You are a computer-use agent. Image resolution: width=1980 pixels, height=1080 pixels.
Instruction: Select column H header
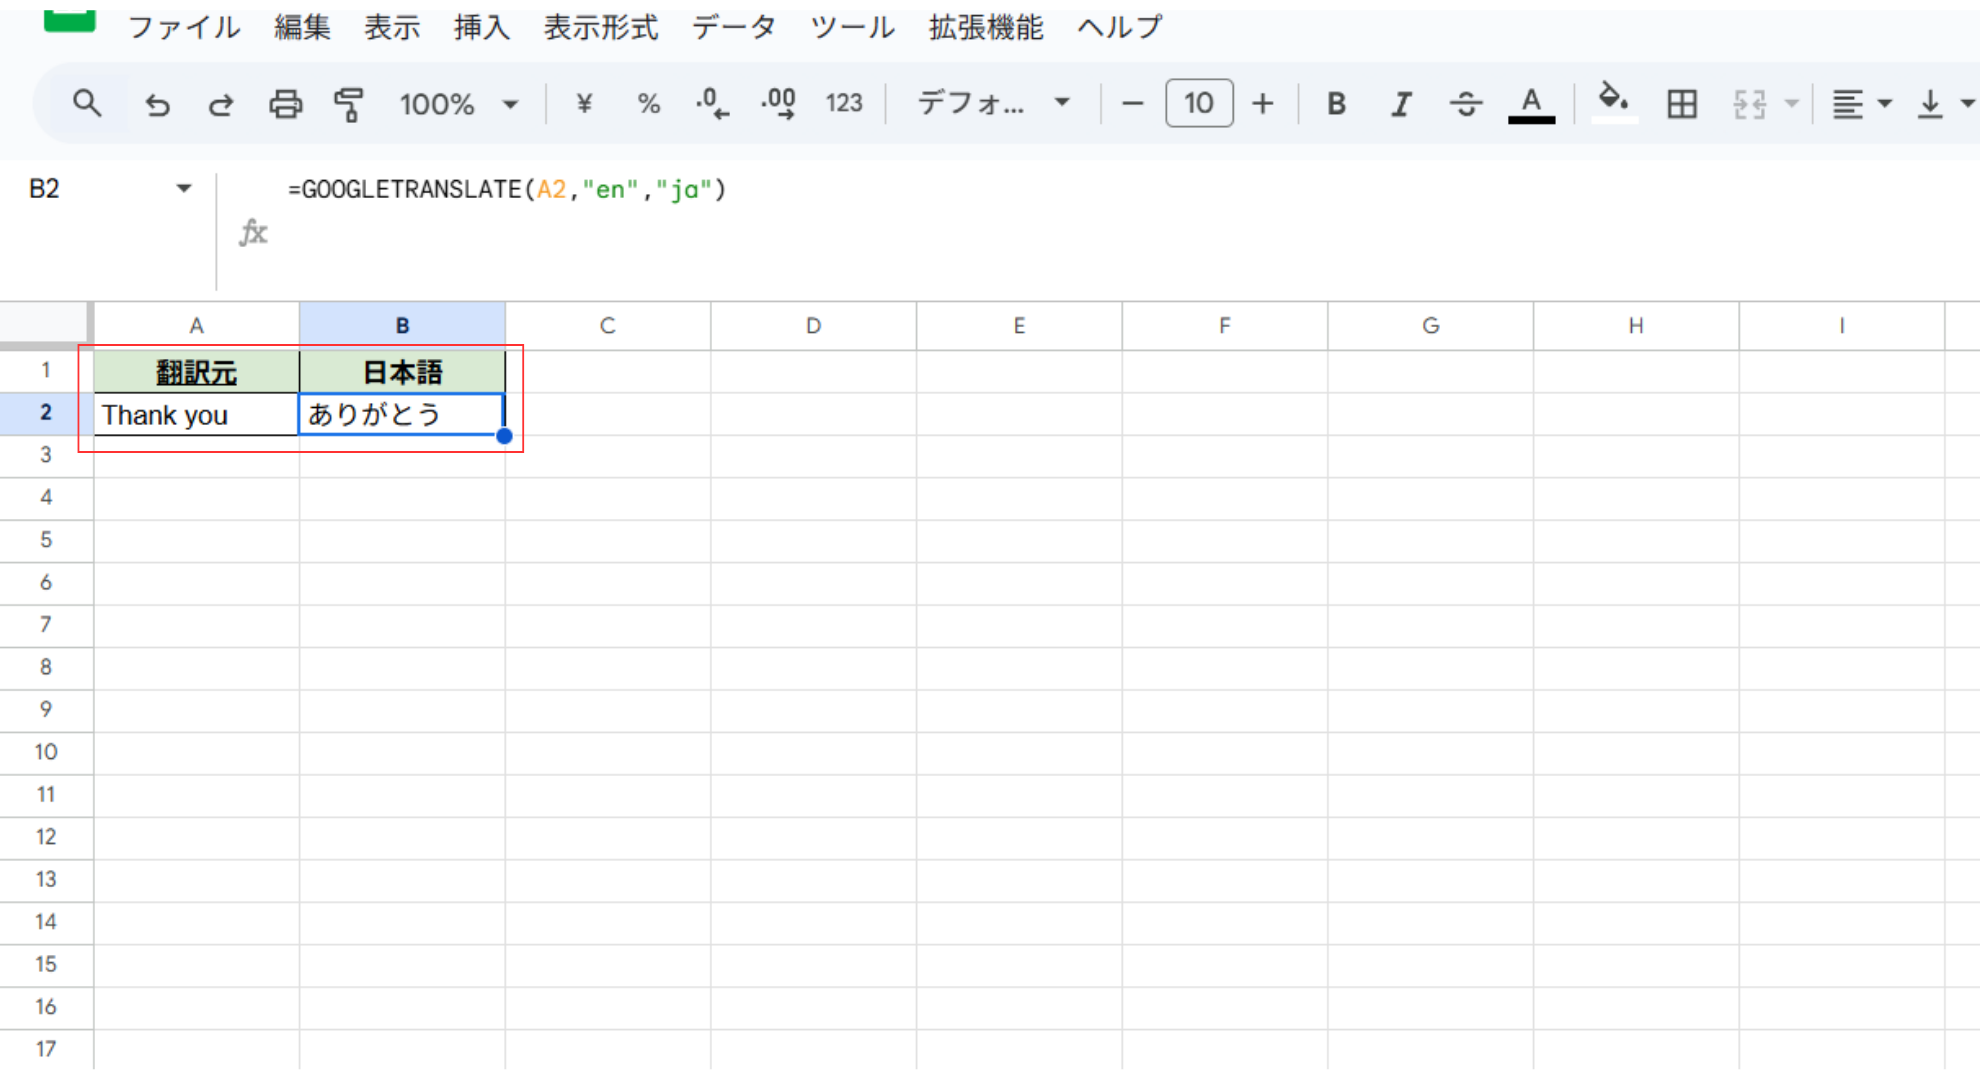(x=1636, y=326)
